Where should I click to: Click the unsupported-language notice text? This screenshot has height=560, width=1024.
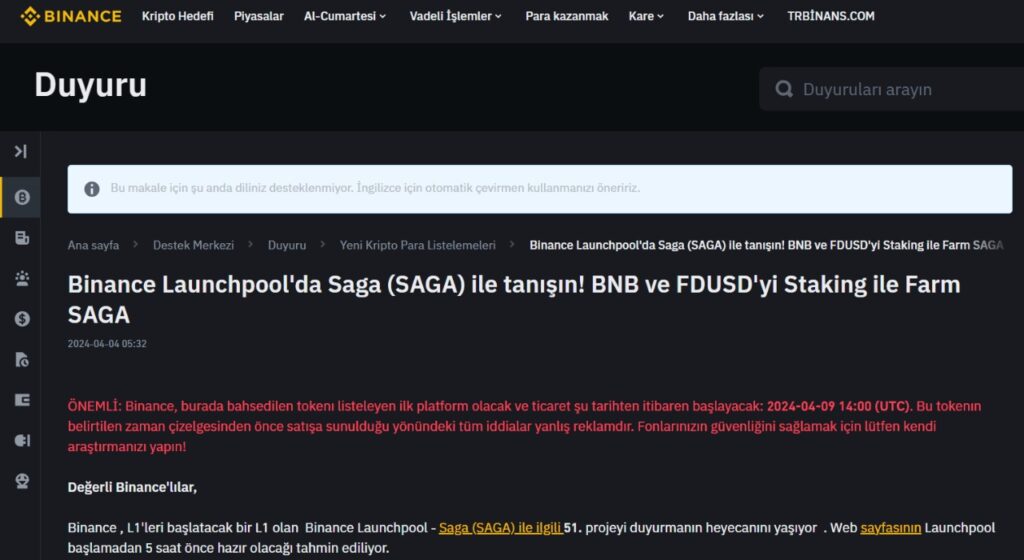(x=375, y=188)
